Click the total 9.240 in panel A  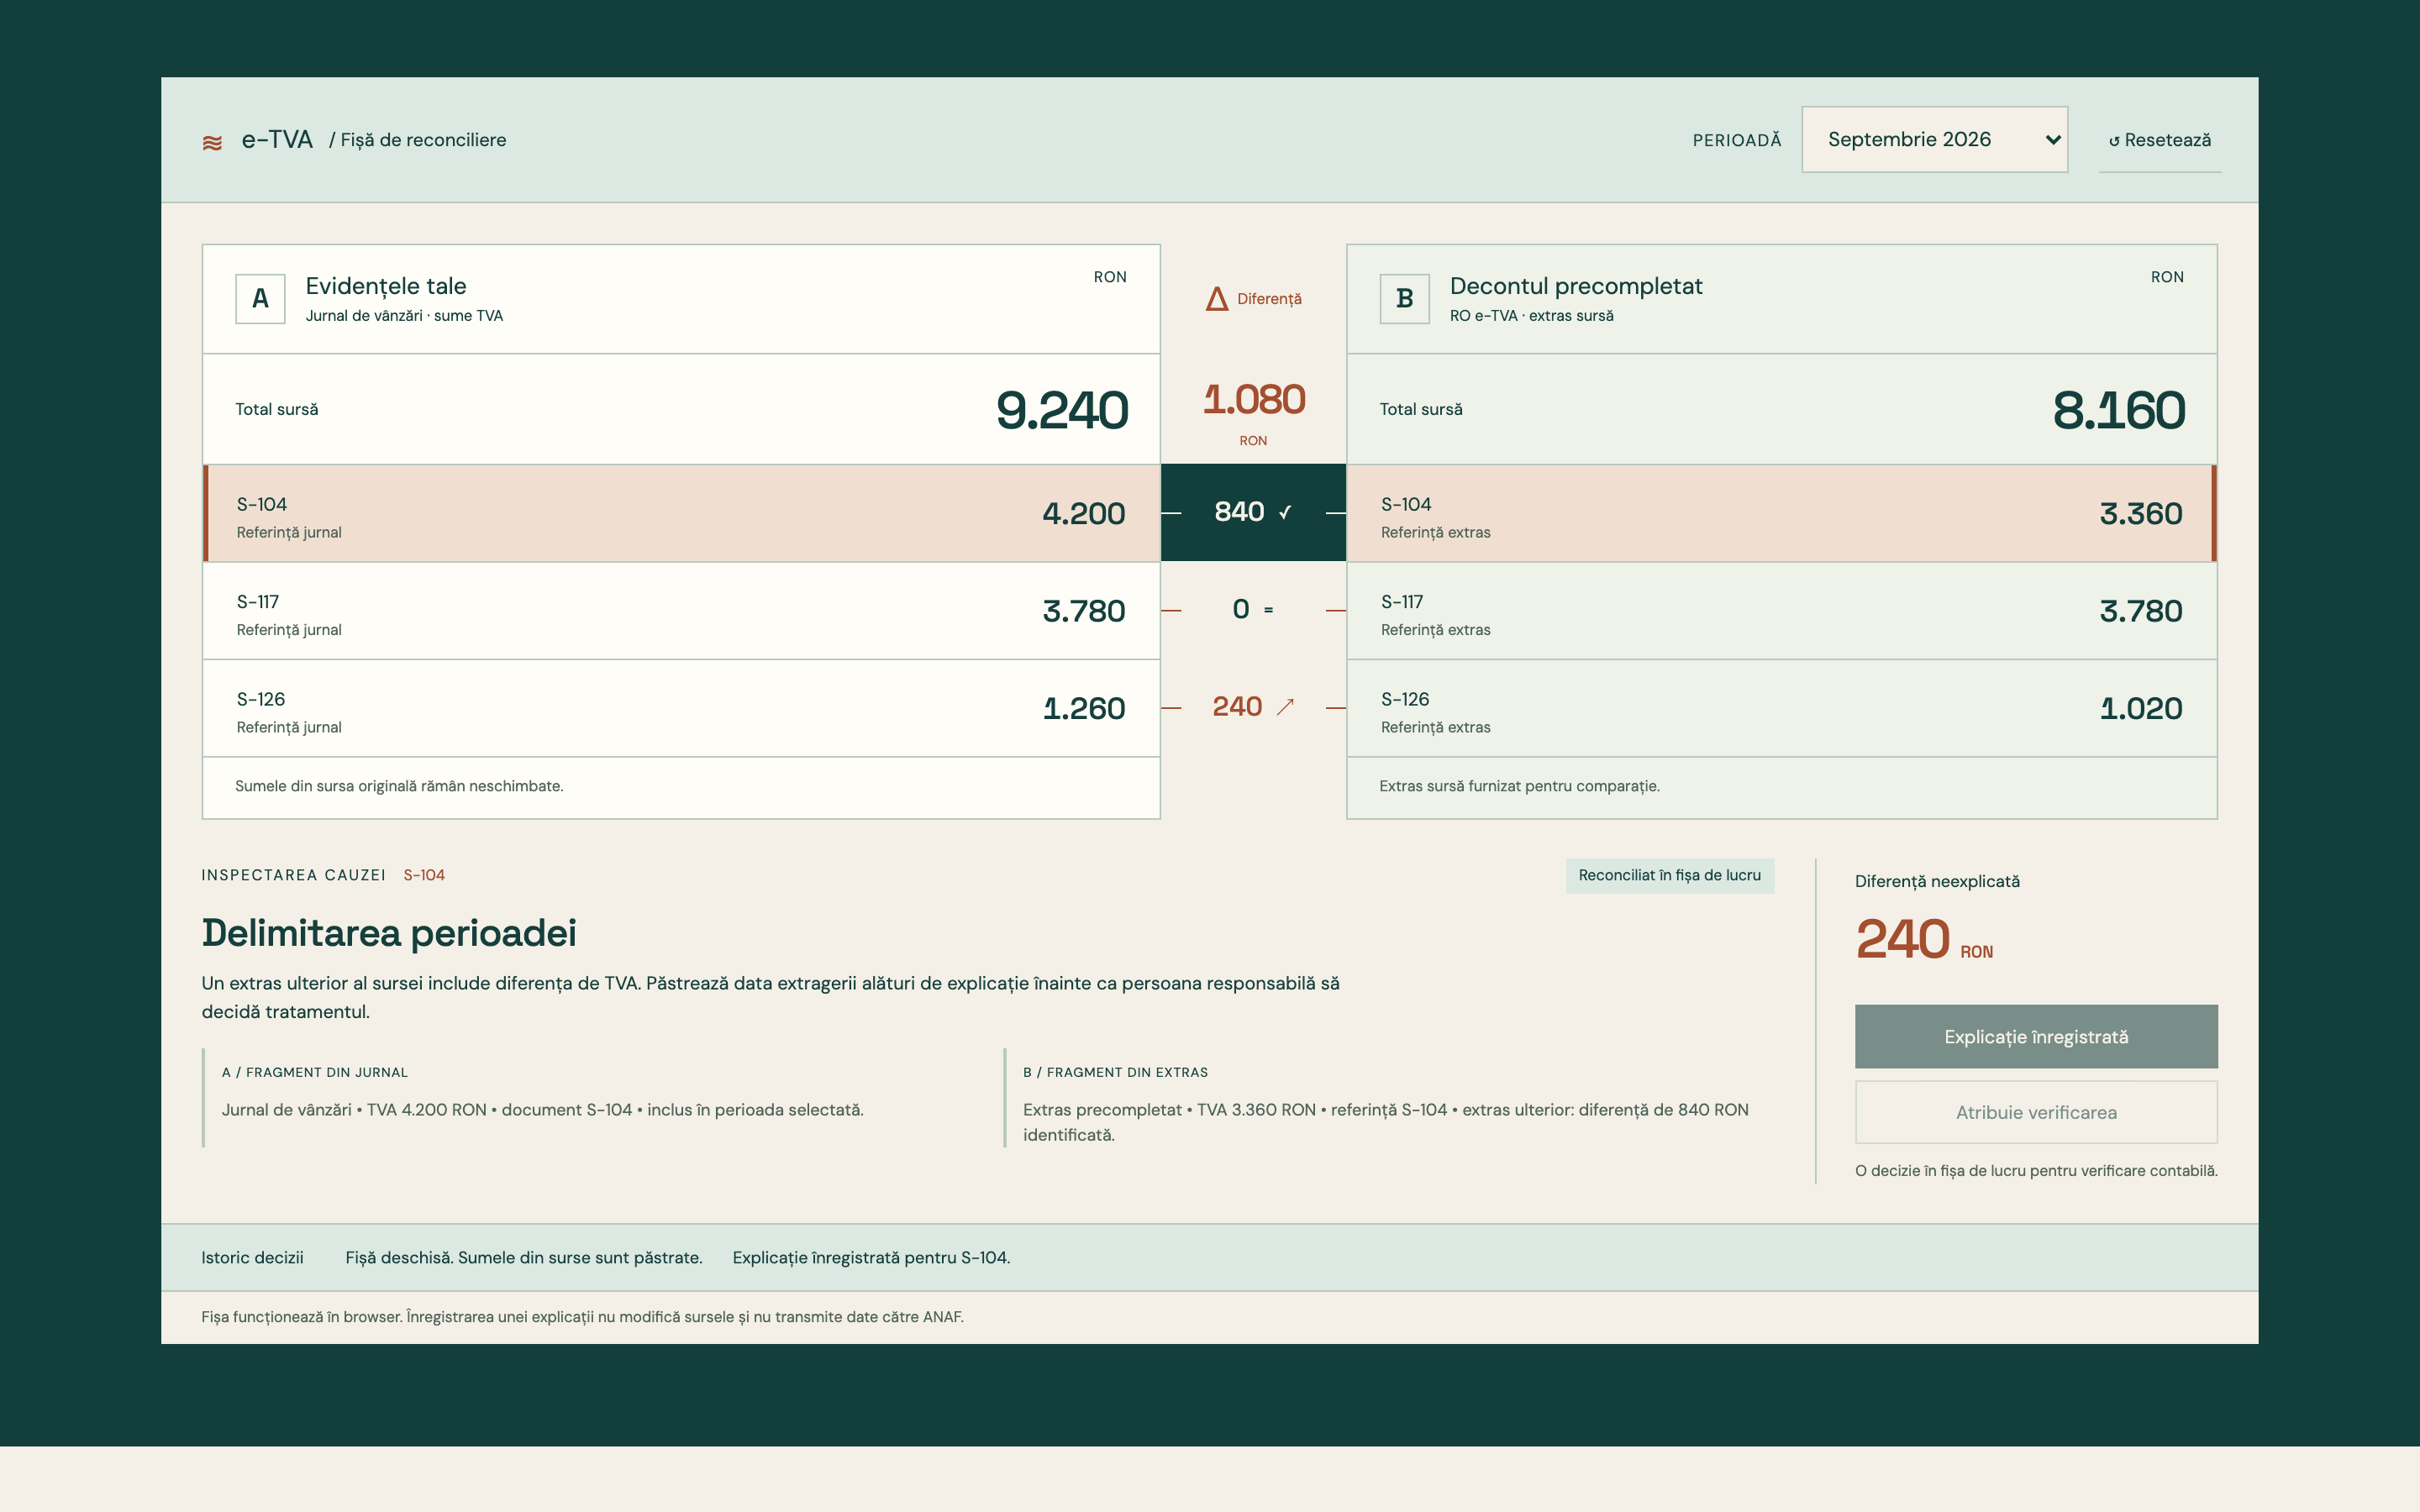[1062, 410]
